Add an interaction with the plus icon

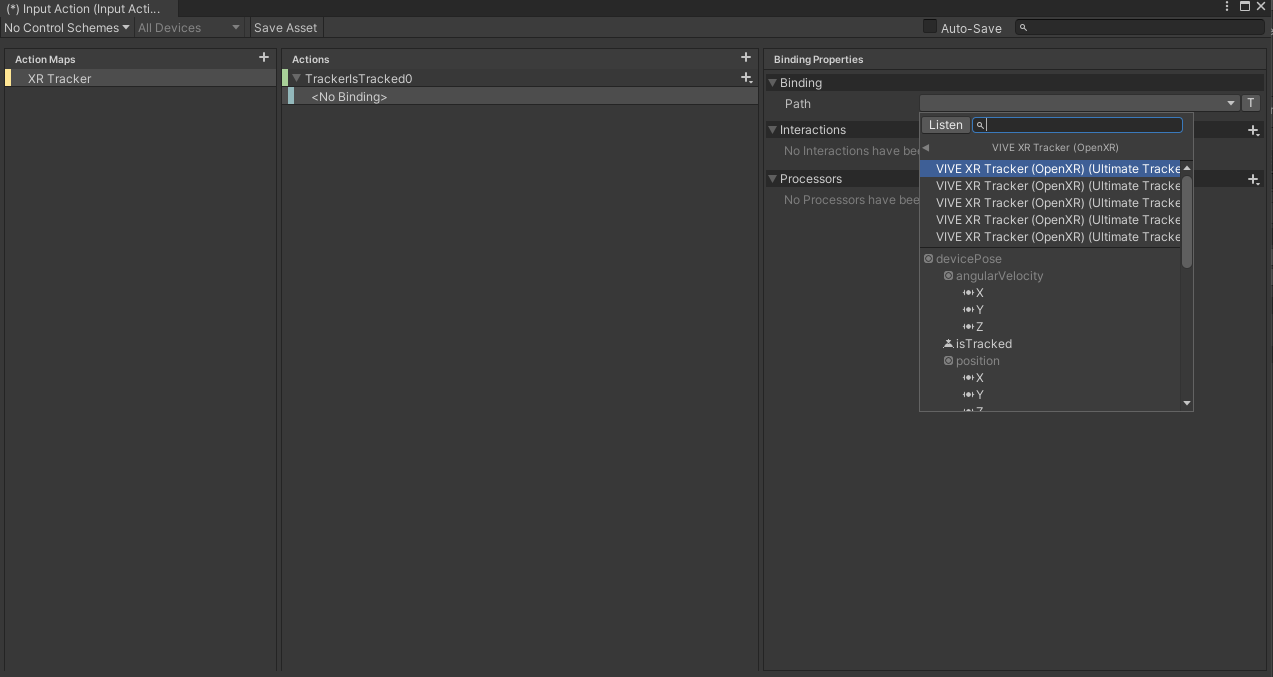click(1254, 130)
